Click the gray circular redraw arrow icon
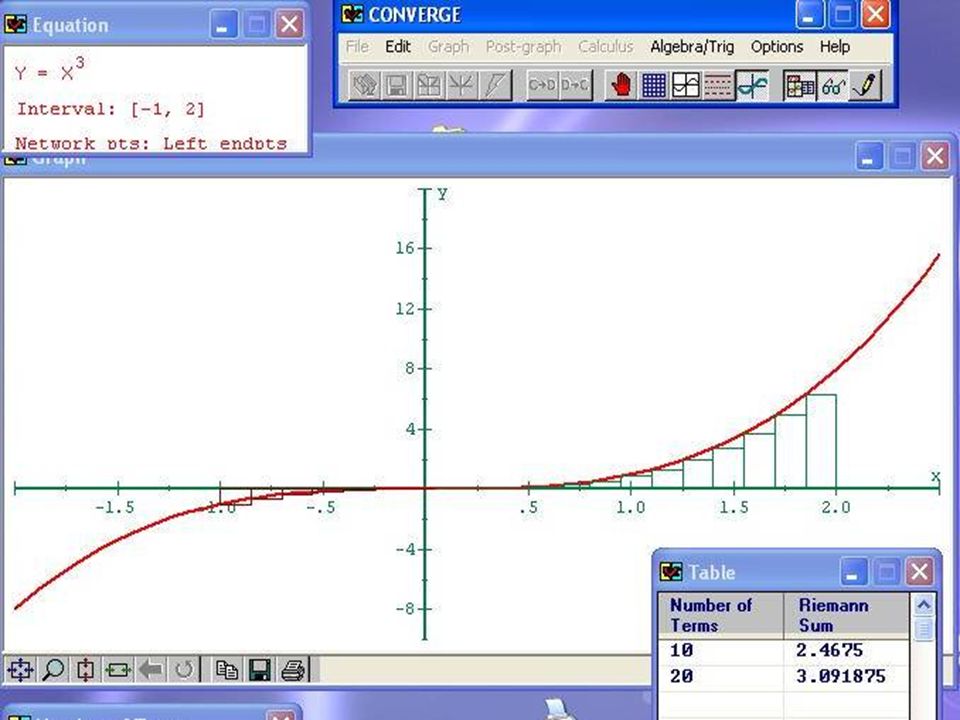 (184, 670)
